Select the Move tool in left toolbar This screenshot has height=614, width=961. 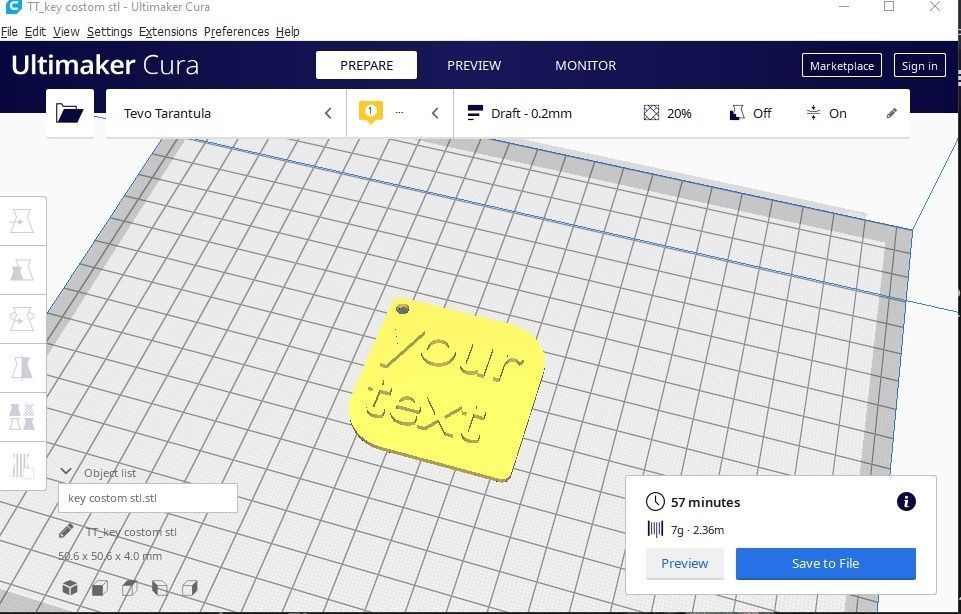pos(22,221)
